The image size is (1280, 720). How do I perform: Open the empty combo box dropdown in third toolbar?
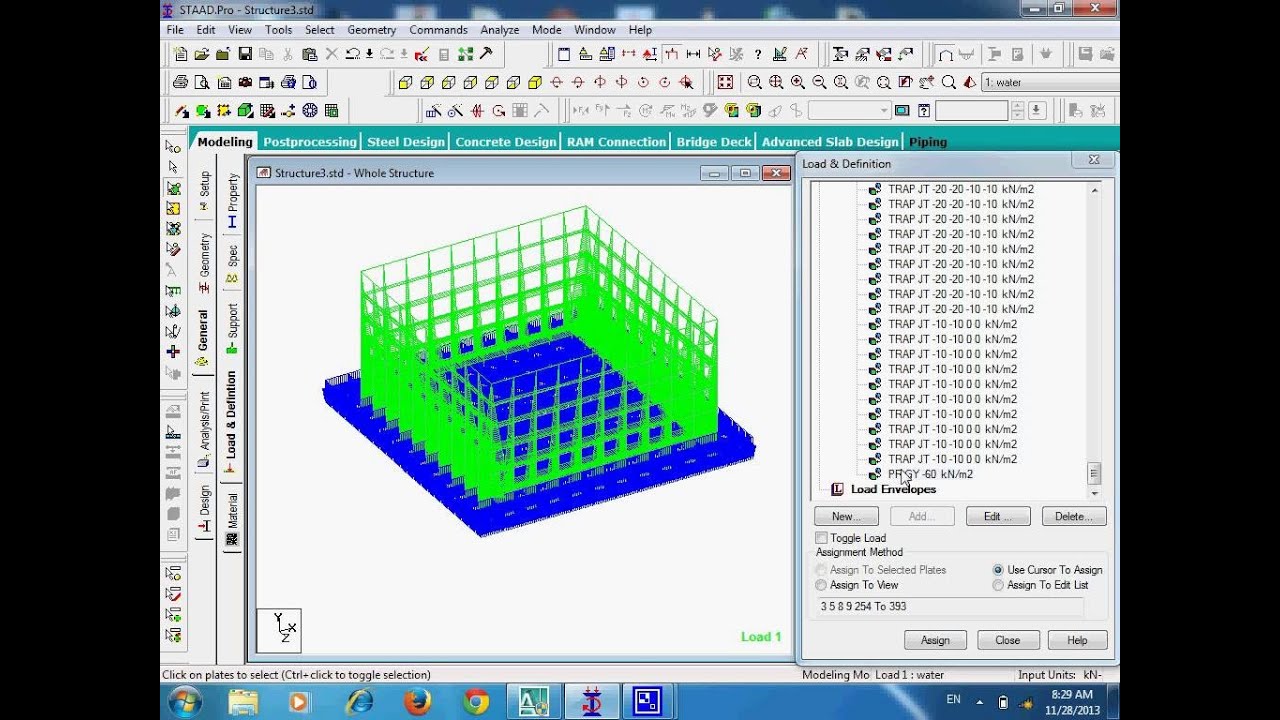pyautogui.click(x=884, y=111)
